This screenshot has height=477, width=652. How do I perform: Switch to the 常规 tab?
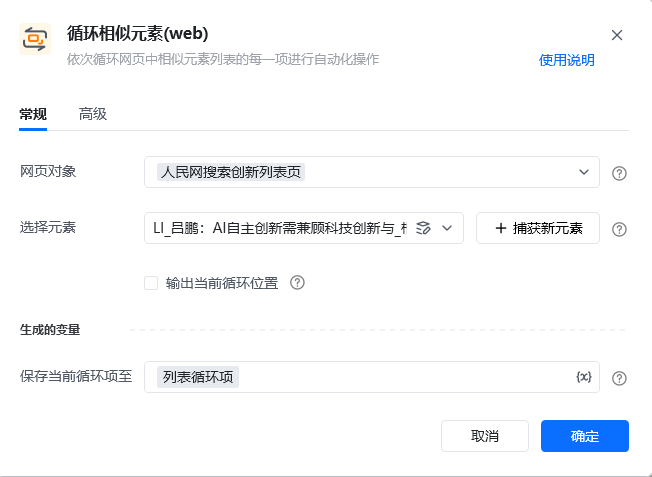[x=33, y=114]
